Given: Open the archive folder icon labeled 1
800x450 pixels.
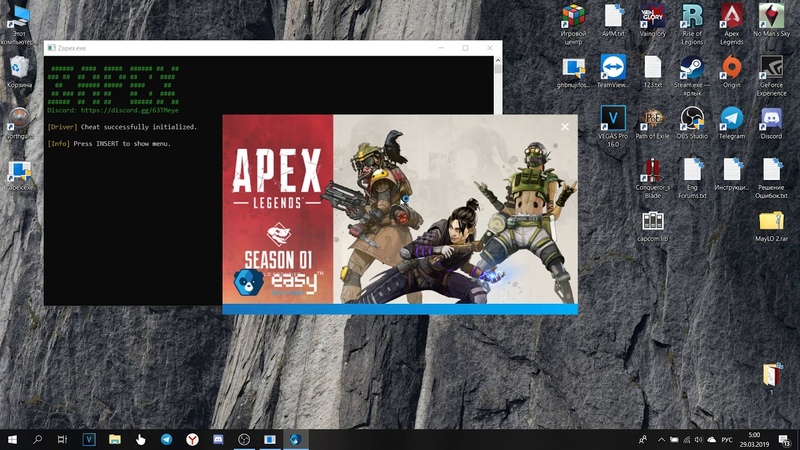Looking at the screenshot, I should pos(771,378).
